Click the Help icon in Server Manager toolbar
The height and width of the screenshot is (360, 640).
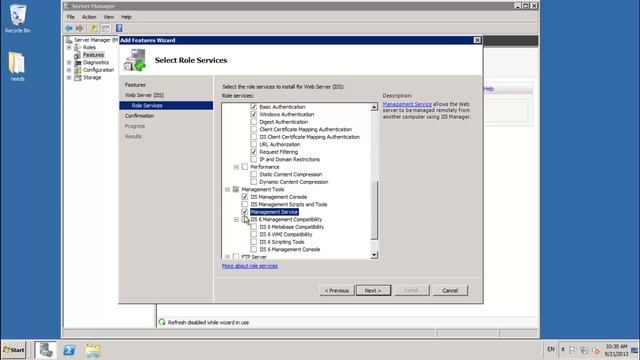tap(119, 28)
